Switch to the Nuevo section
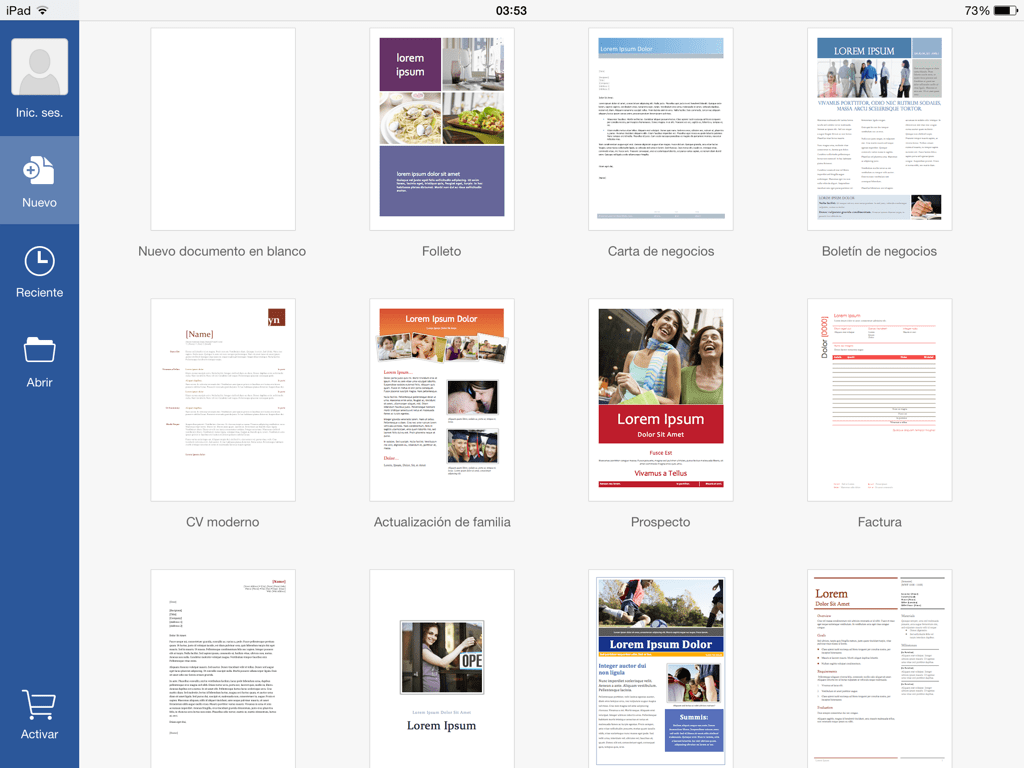 point(39,180)
